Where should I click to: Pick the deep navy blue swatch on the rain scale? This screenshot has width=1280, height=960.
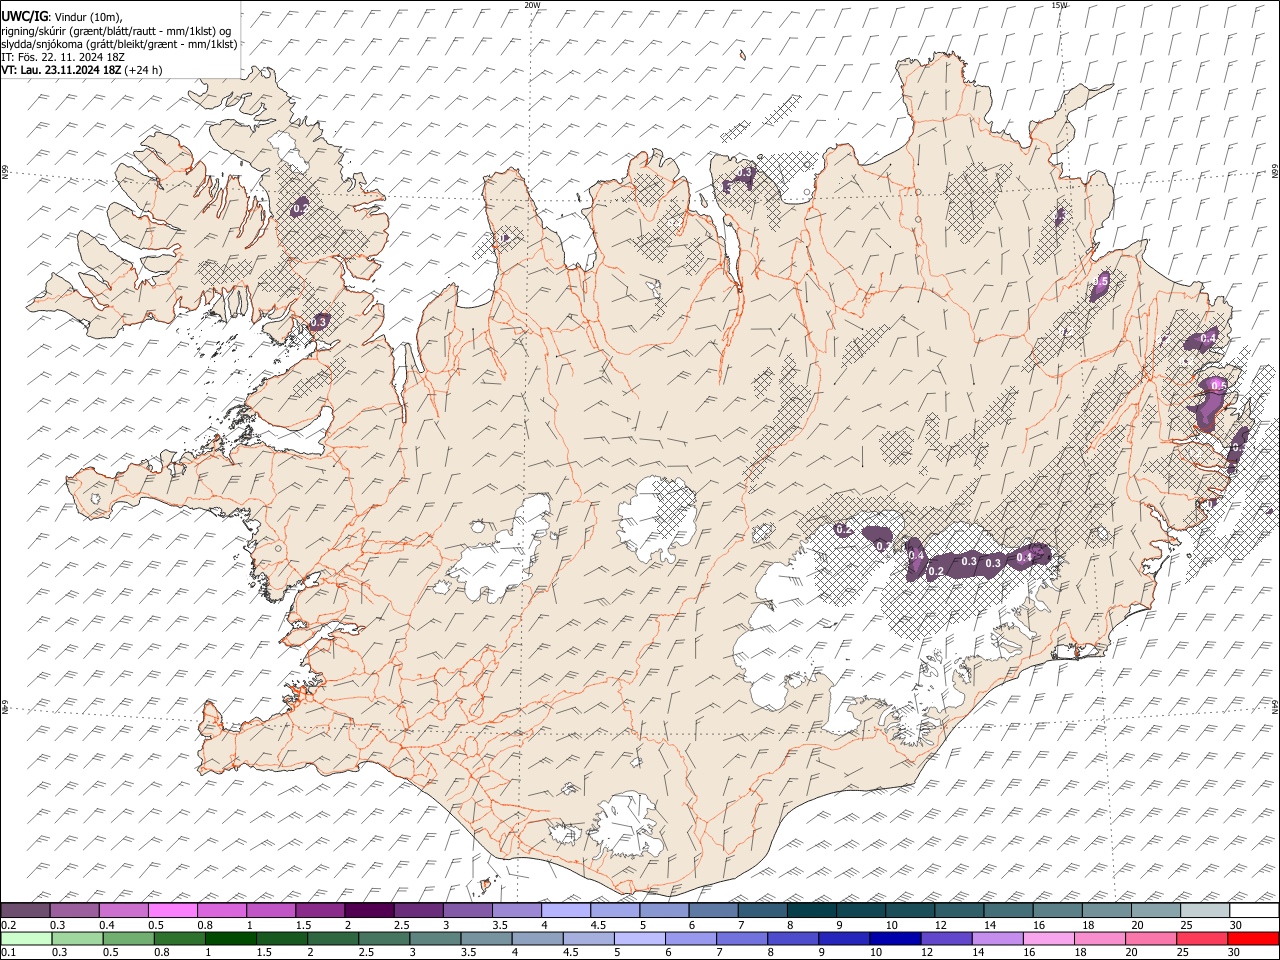(895, 939)
